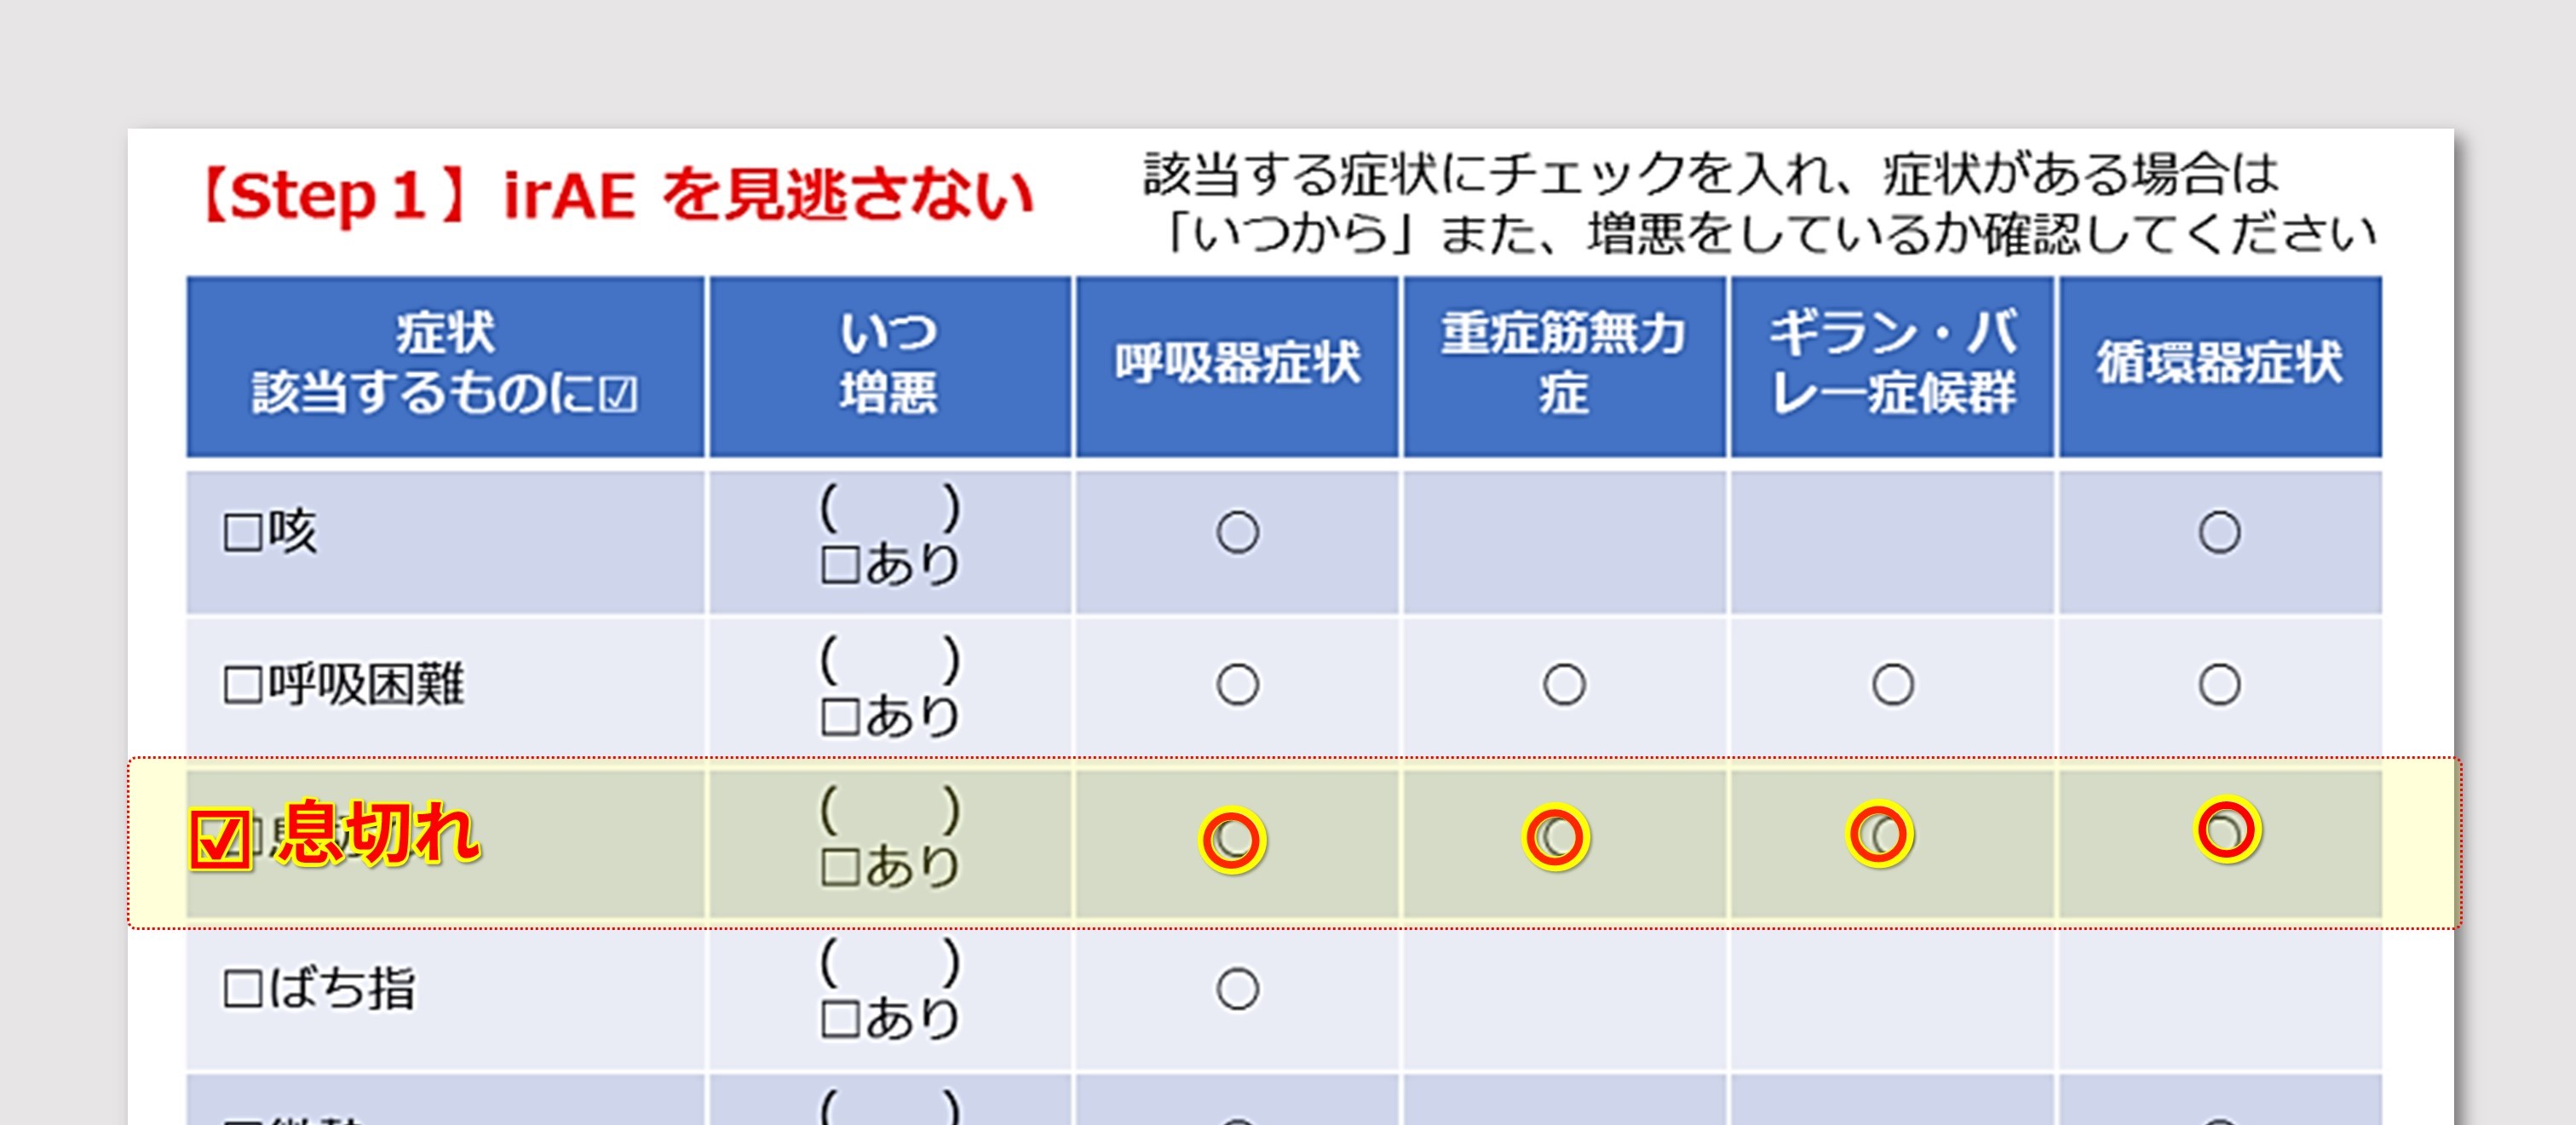Click red 息切れ circle under 循環器症状
Image resolution: width=2576 pixels, height=1125 pixels.
click(x=2227, y=830)
